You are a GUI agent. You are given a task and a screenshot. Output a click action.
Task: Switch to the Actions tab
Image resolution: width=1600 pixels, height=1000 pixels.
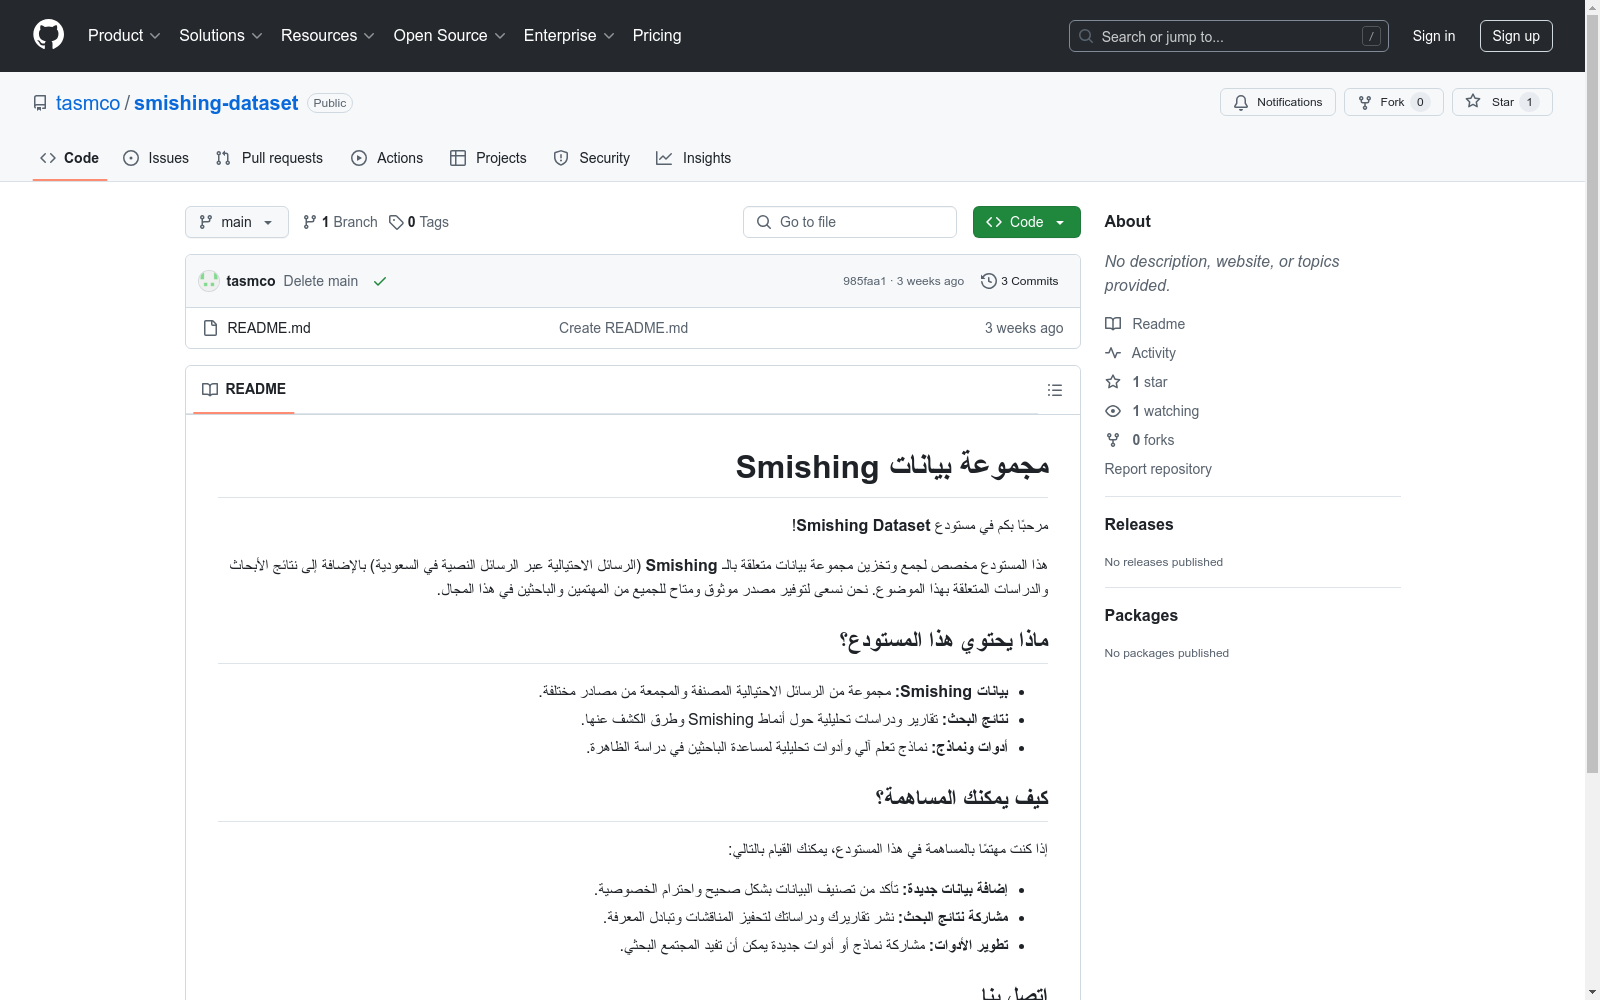click(387, 158)
